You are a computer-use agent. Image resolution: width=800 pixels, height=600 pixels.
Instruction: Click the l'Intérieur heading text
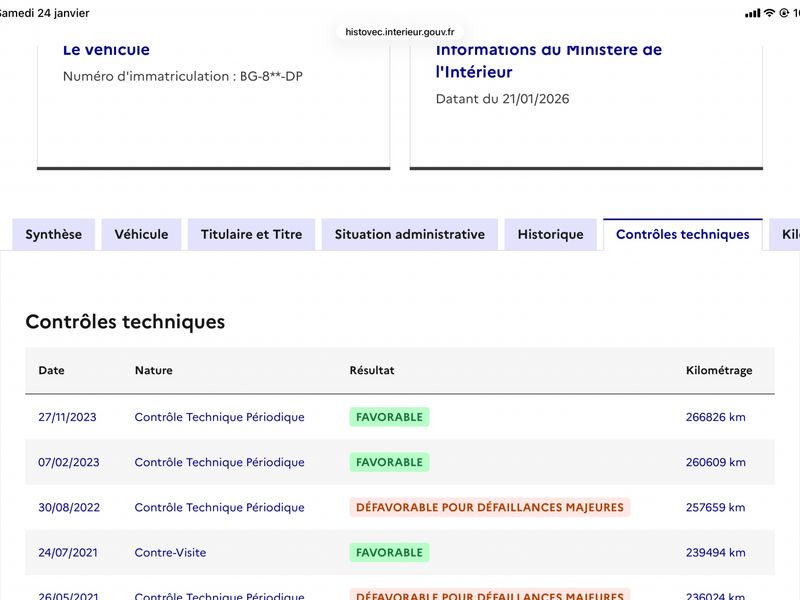[474, 72]
